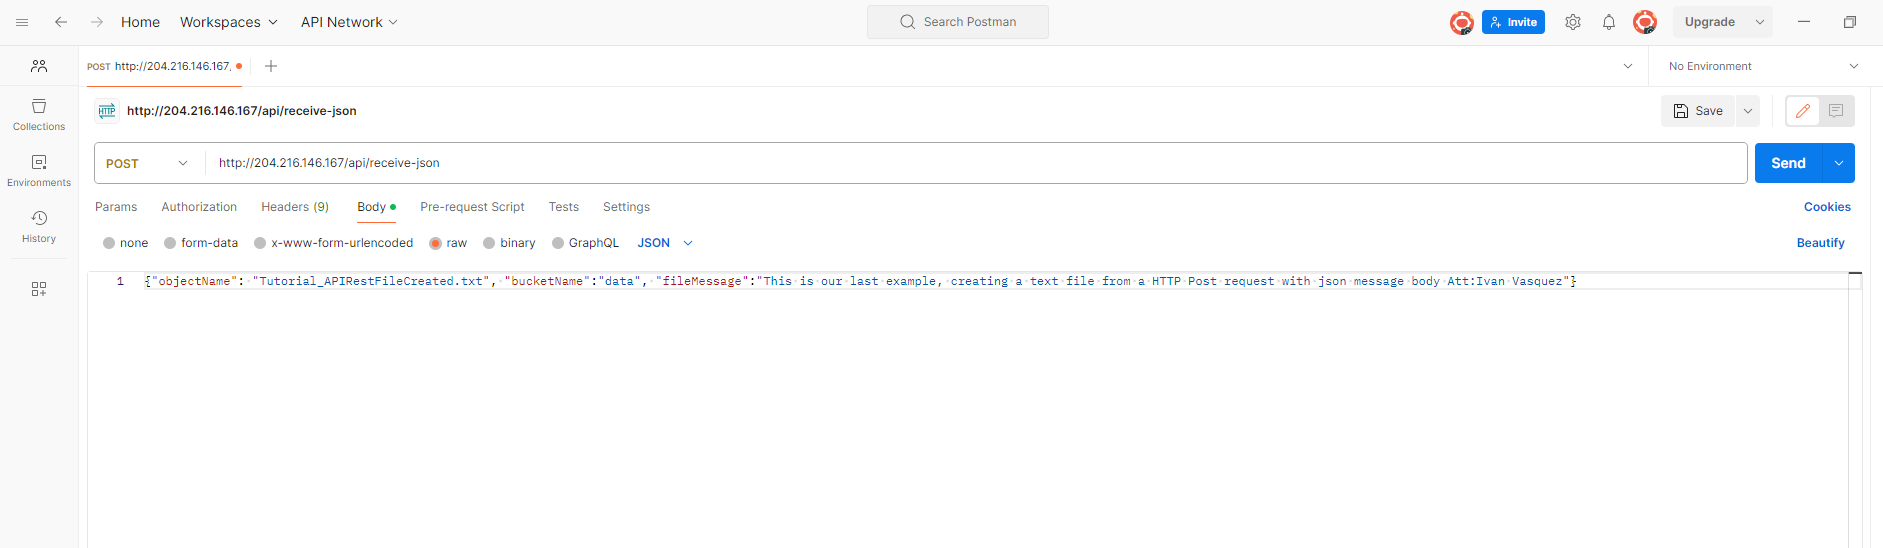This screenshot has width=1883, height=548.
Task: Open the hamburger menu icon
Action: (22, 22)
